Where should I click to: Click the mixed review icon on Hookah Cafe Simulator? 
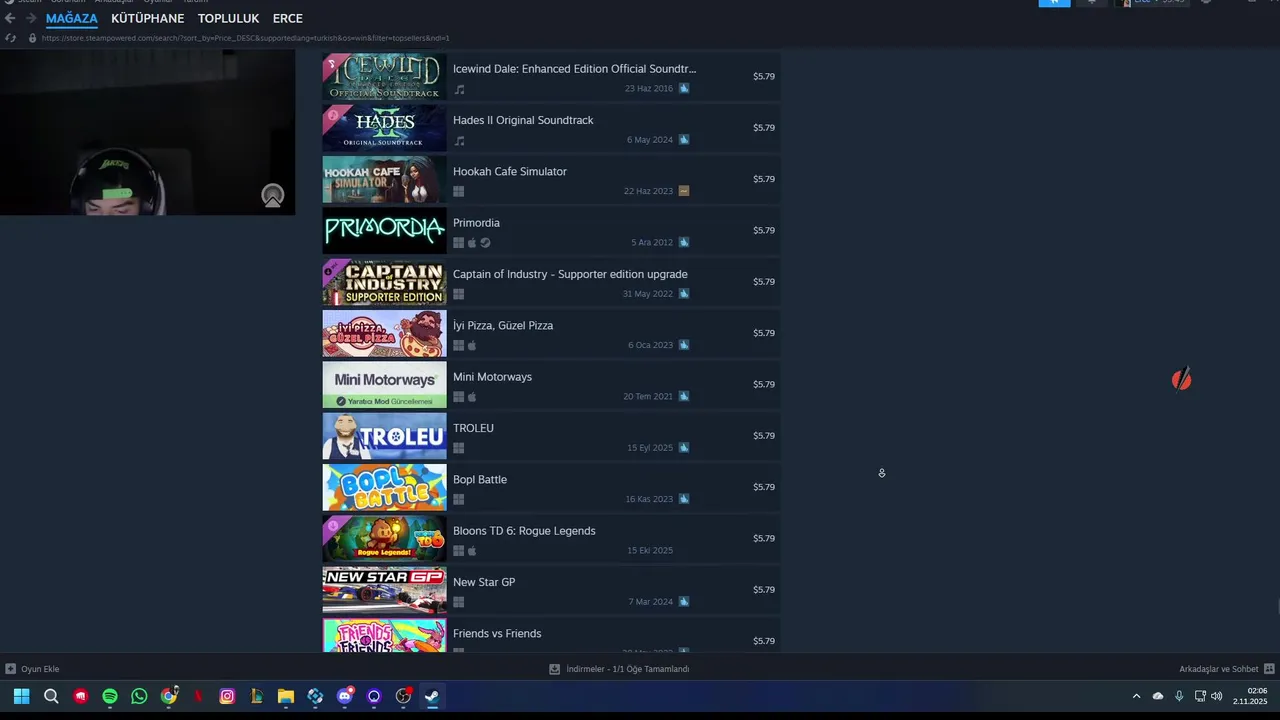pos(684,191)
